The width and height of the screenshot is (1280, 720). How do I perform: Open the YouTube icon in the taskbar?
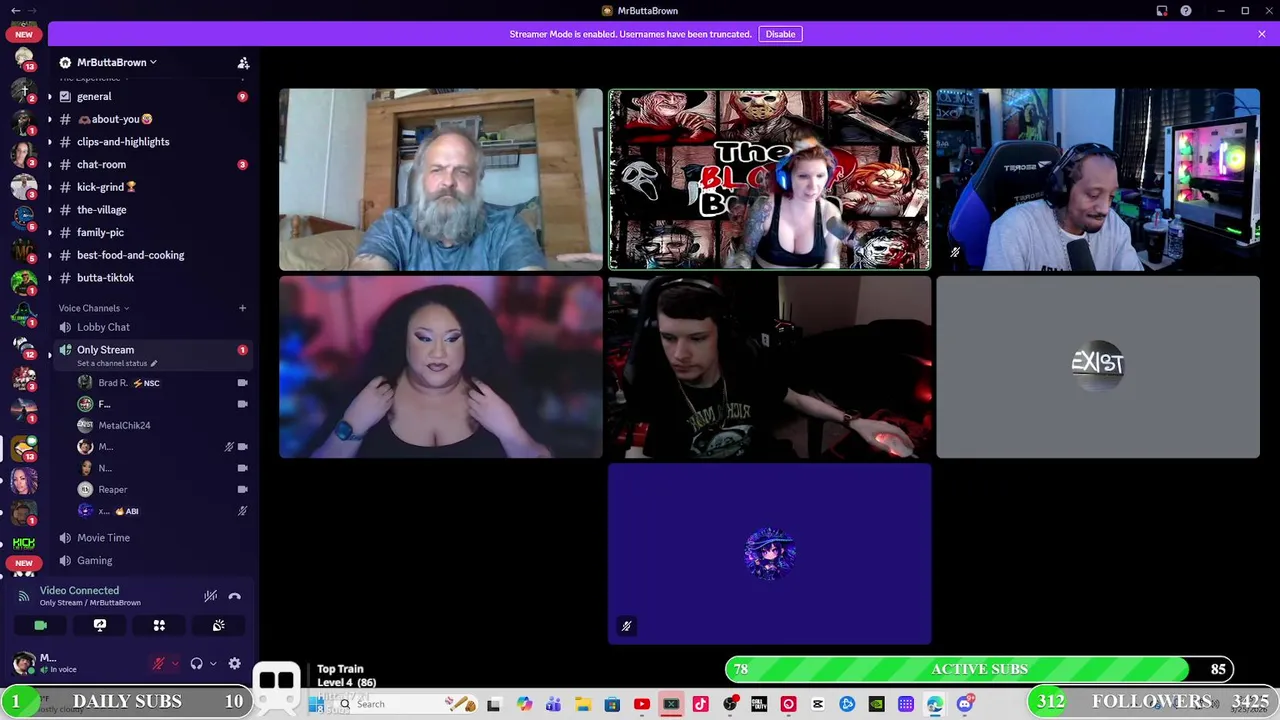pyautogui.click(x=642, y=704)
